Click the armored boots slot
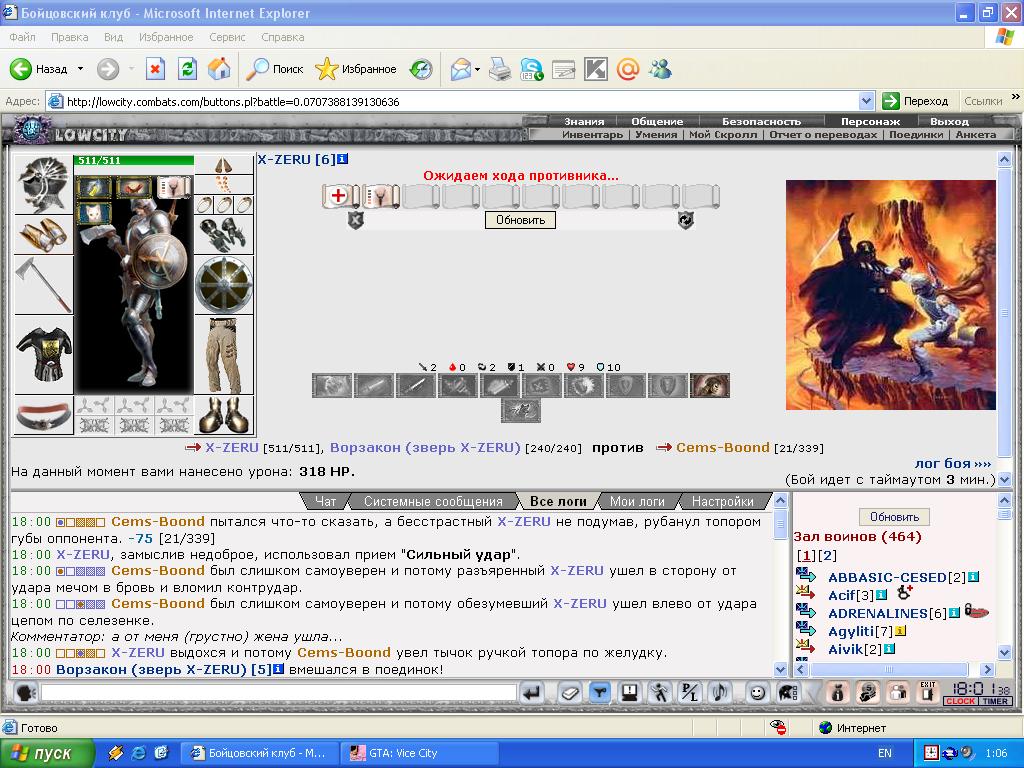Screen dimensions: 1024x768 [x=224, y=416]
